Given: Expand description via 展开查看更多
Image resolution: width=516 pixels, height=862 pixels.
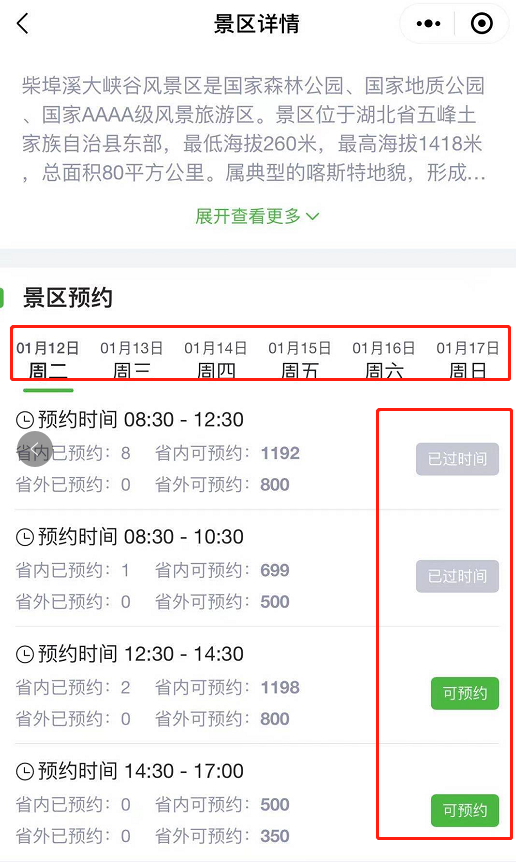Looking at the screenshot, I should point(257,216).
